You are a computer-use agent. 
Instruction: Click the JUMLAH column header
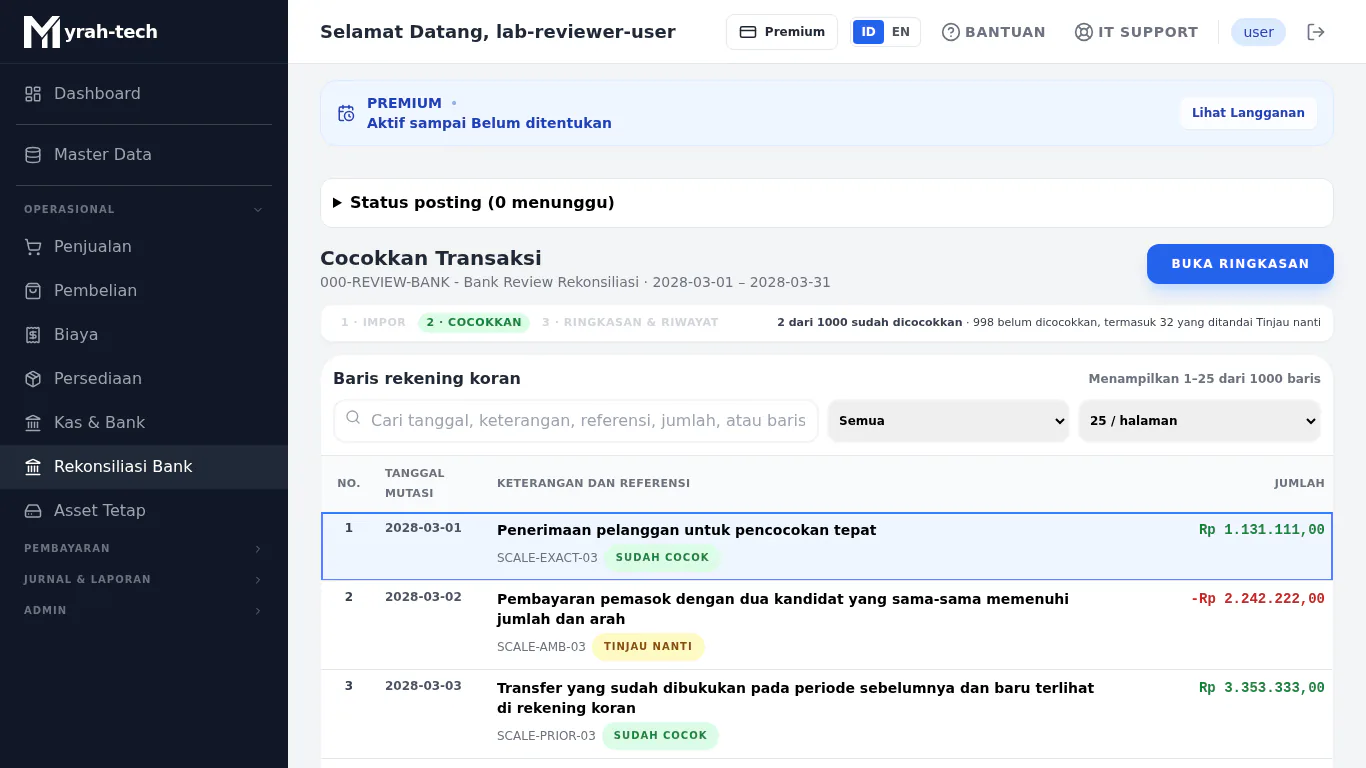(1299, 483)
